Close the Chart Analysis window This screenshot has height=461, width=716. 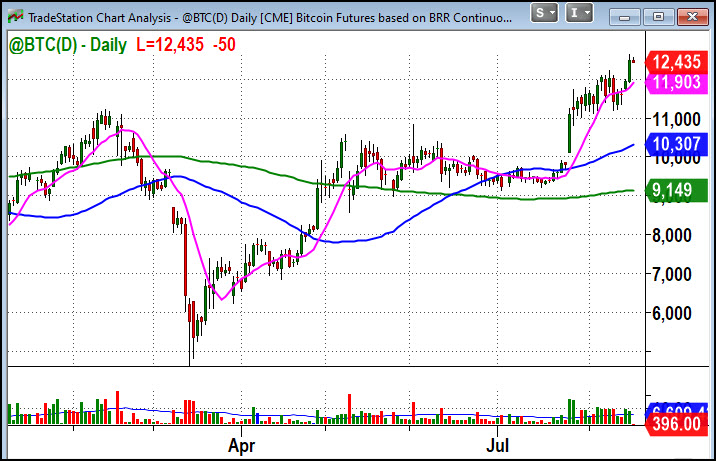pyautogui.click(x=692, y=17)
